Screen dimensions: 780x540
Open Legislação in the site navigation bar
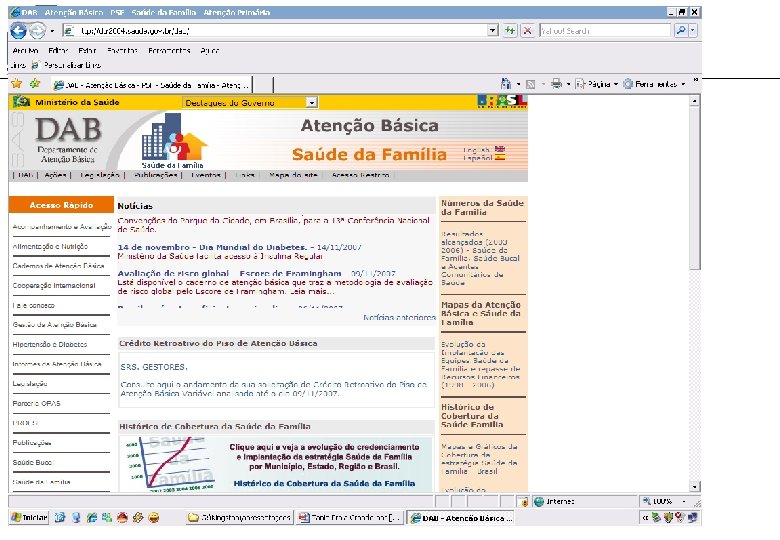[100, 175]
